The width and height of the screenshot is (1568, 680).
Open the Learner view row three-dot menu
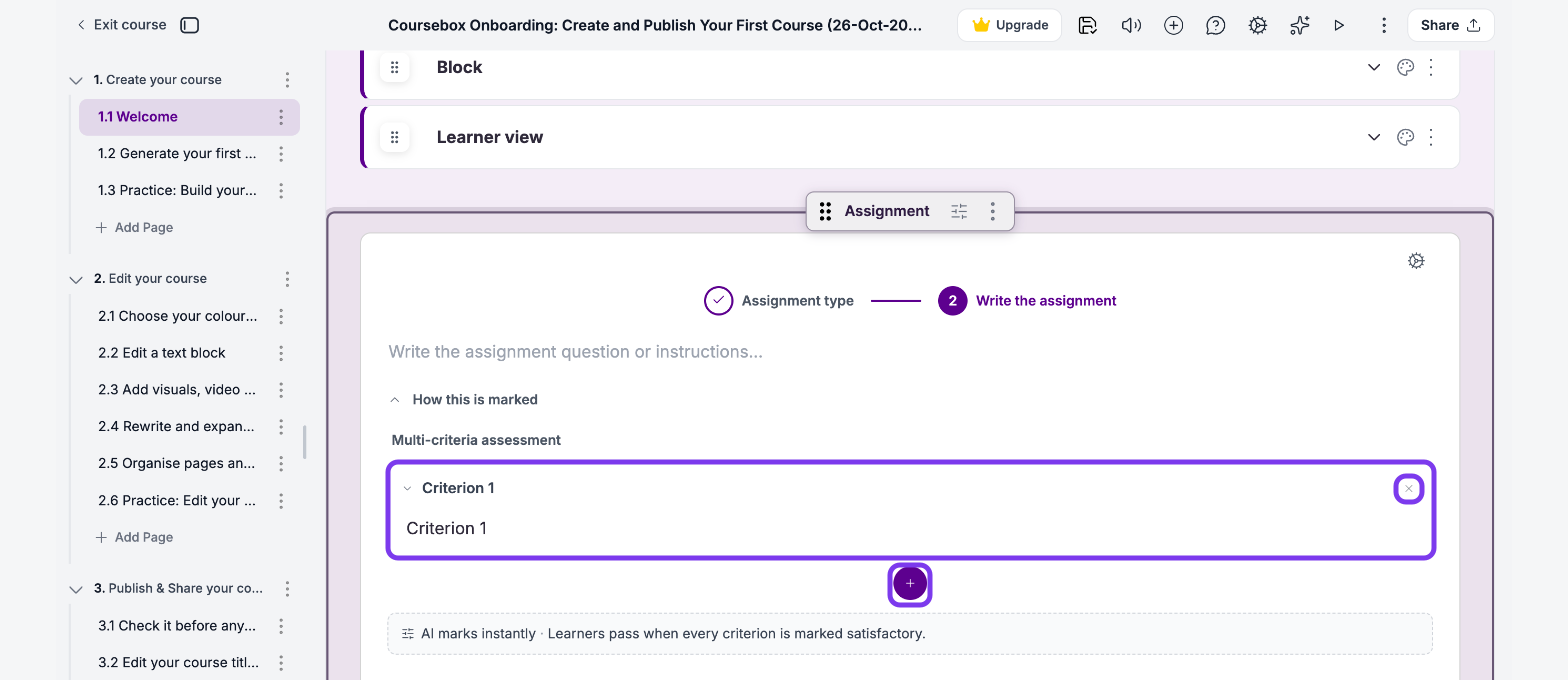(x=1431, y=137)
